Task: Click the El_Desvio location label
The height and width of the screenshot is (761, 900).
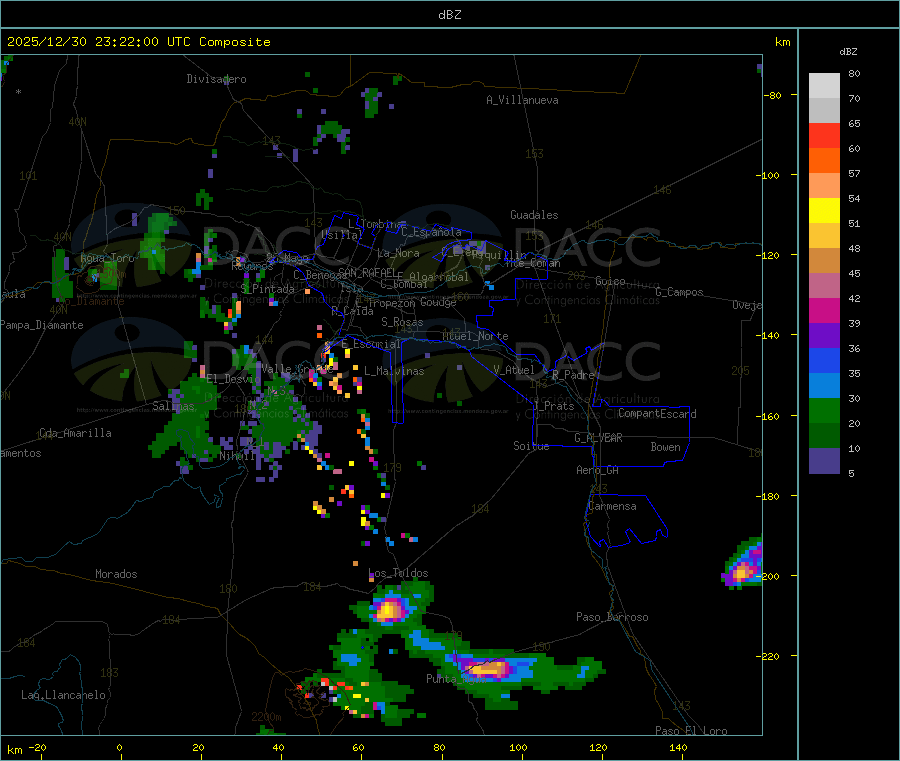Action: coord(234,379)
